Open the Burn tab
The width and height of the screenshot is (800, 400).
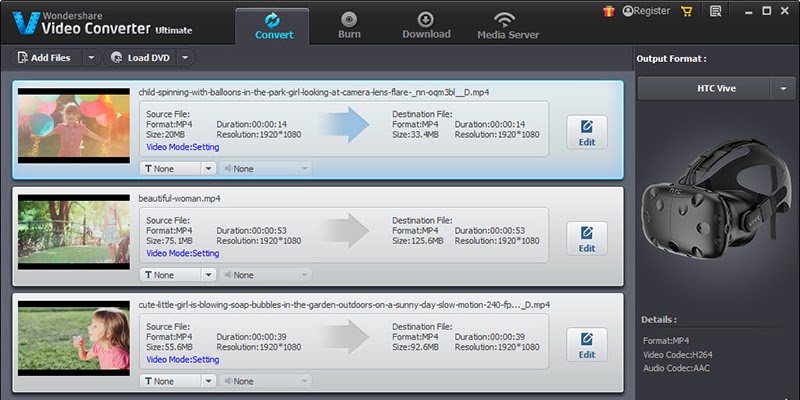click(x=349, y=26)
